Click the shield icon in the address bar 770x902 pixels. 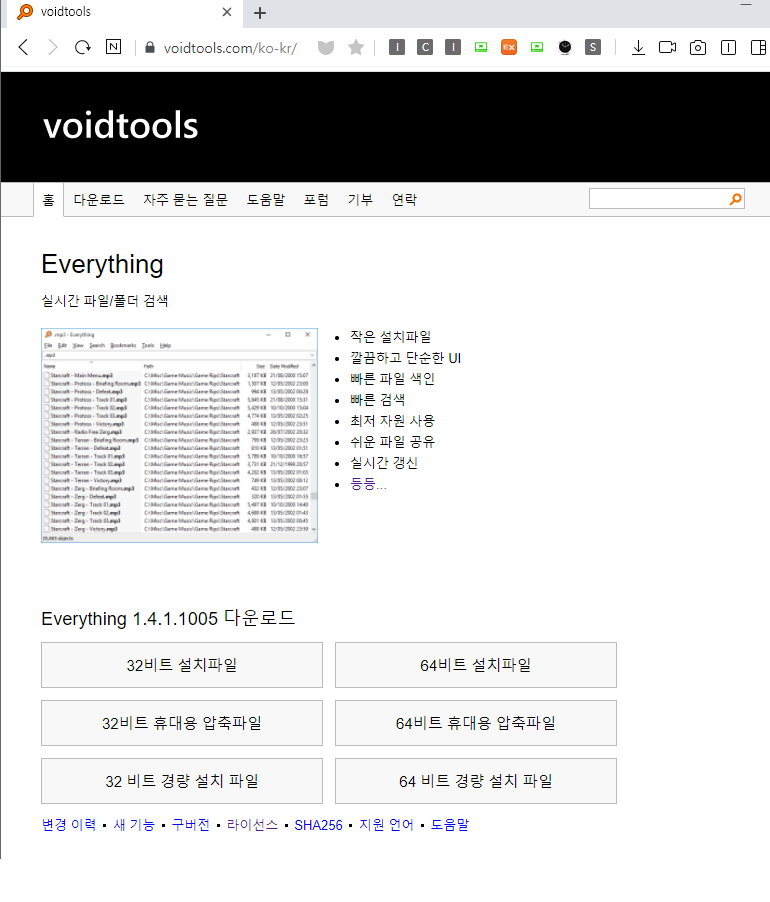(326, 48)
